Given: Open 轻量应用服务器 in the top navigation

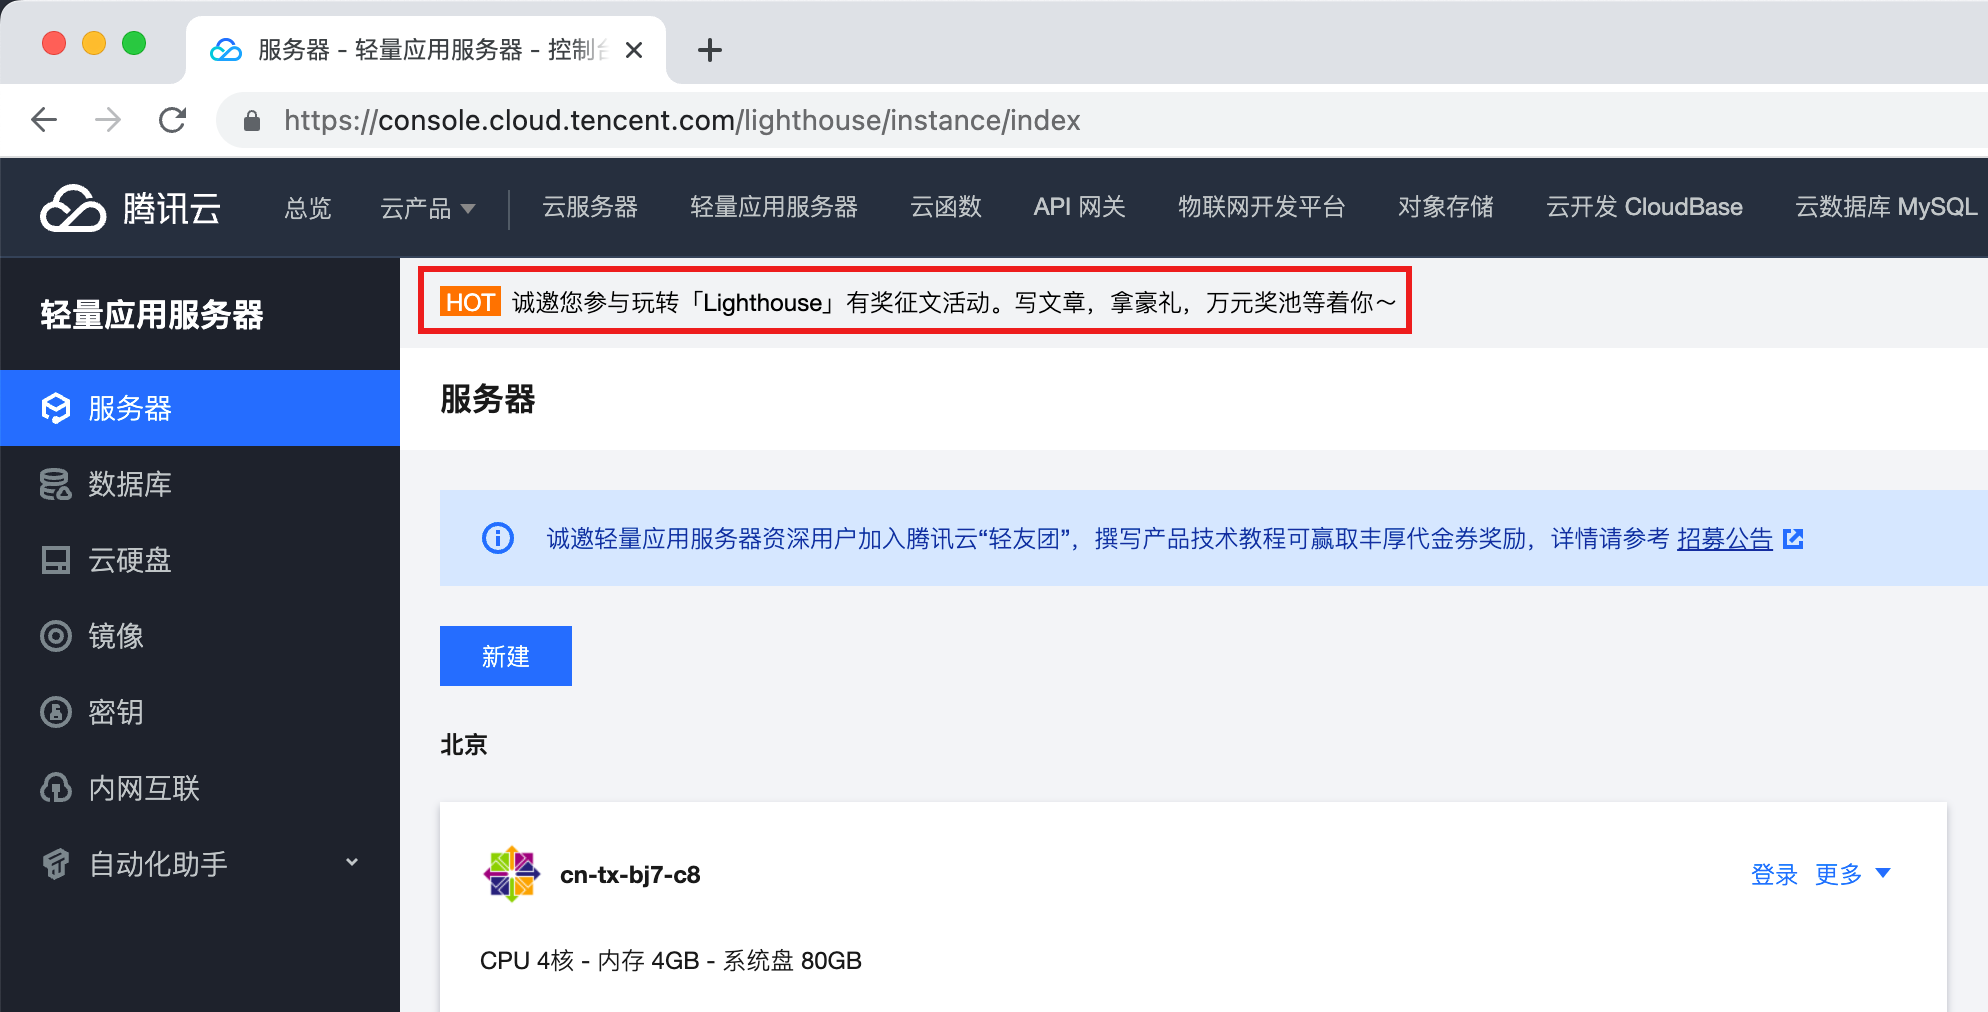Looking at the screenshot, I should (x=774, y=207).
